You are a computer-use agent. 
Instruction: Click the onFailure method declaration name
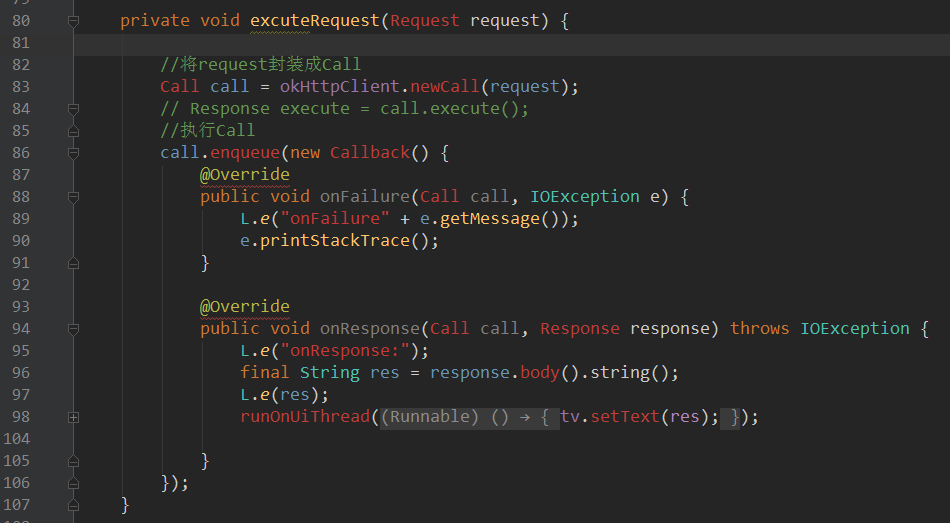tap(365, 196)
